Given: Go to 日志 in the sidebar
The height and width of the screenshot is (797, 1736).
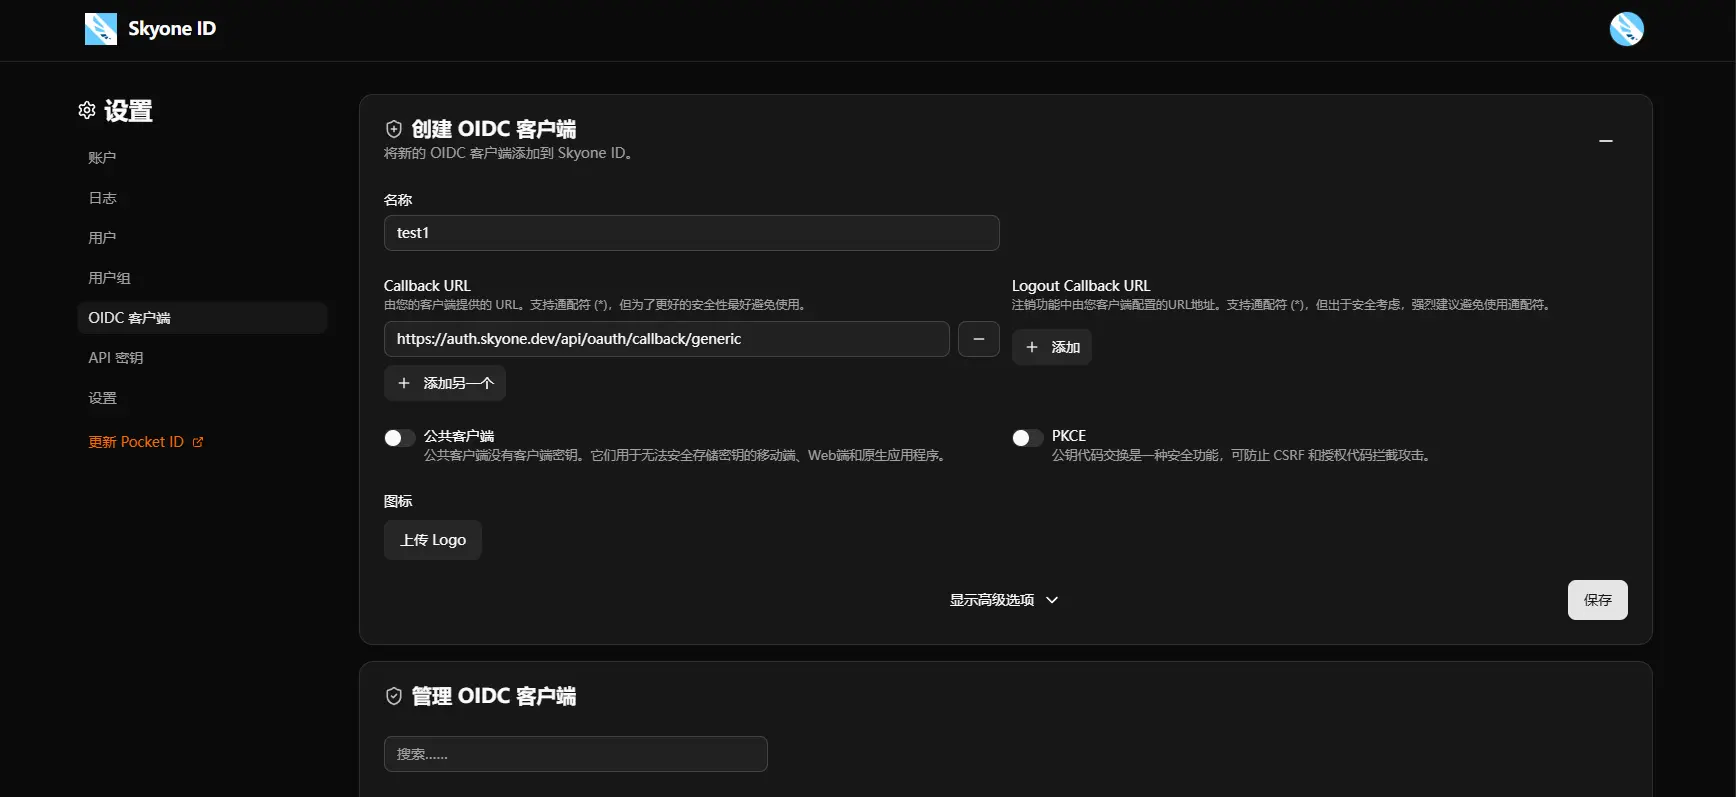Looking at the screenshot, I should (102, 198).
